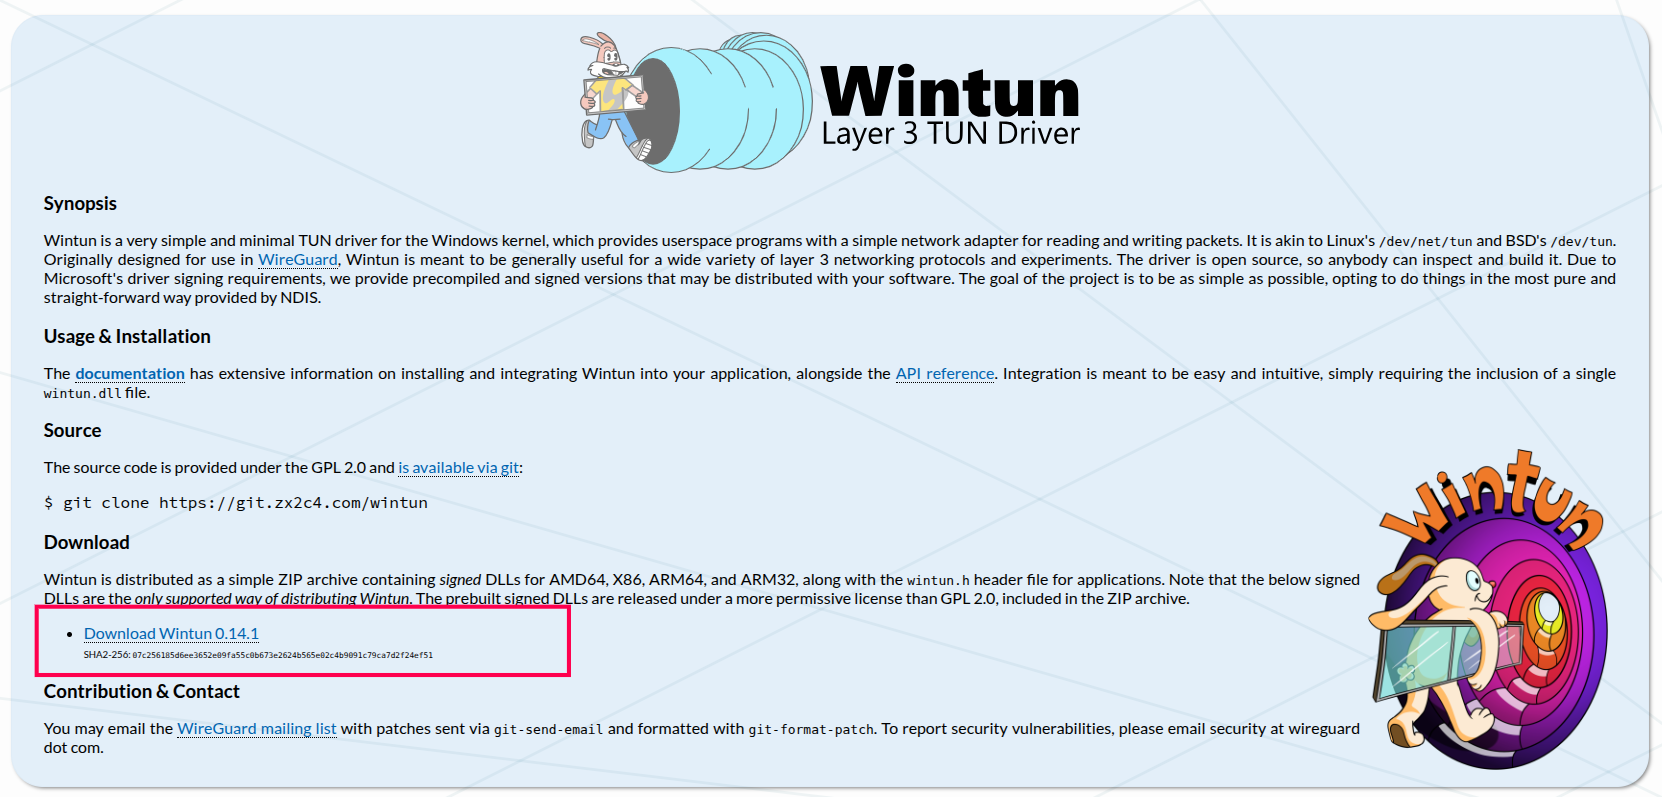Viewport: 1662px width, 797px height.
Task: Click the 'git-send-email' code text
Action: point(549,730)
